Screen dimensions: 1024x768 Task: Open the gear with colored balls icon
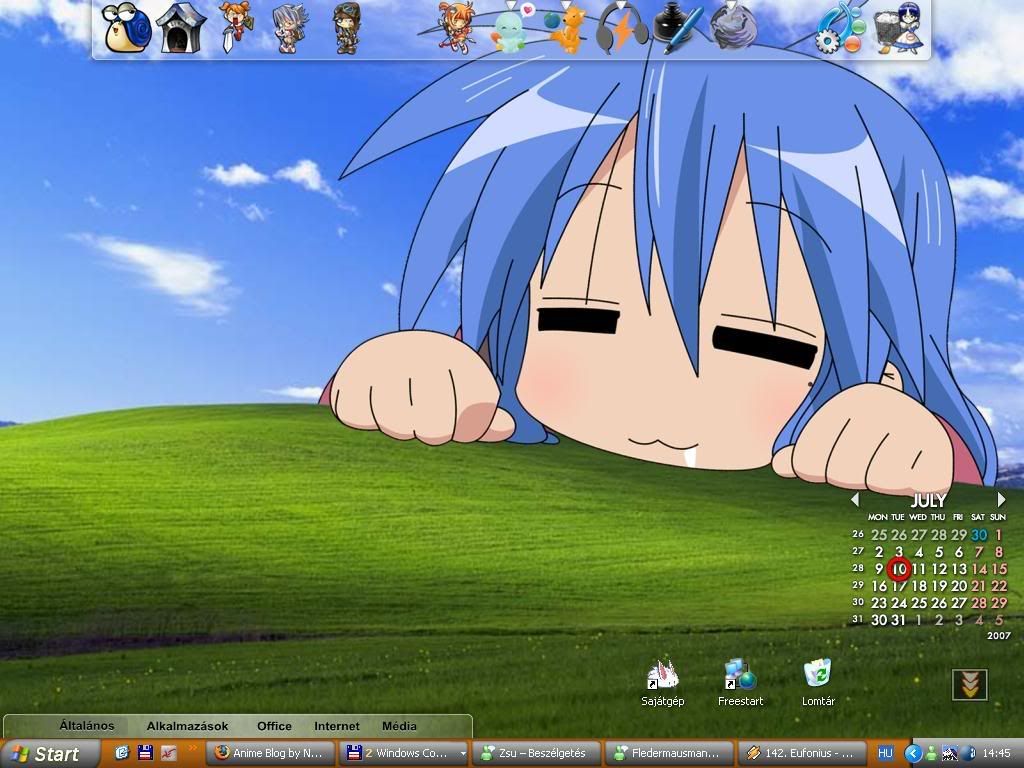tap(842, 29)
